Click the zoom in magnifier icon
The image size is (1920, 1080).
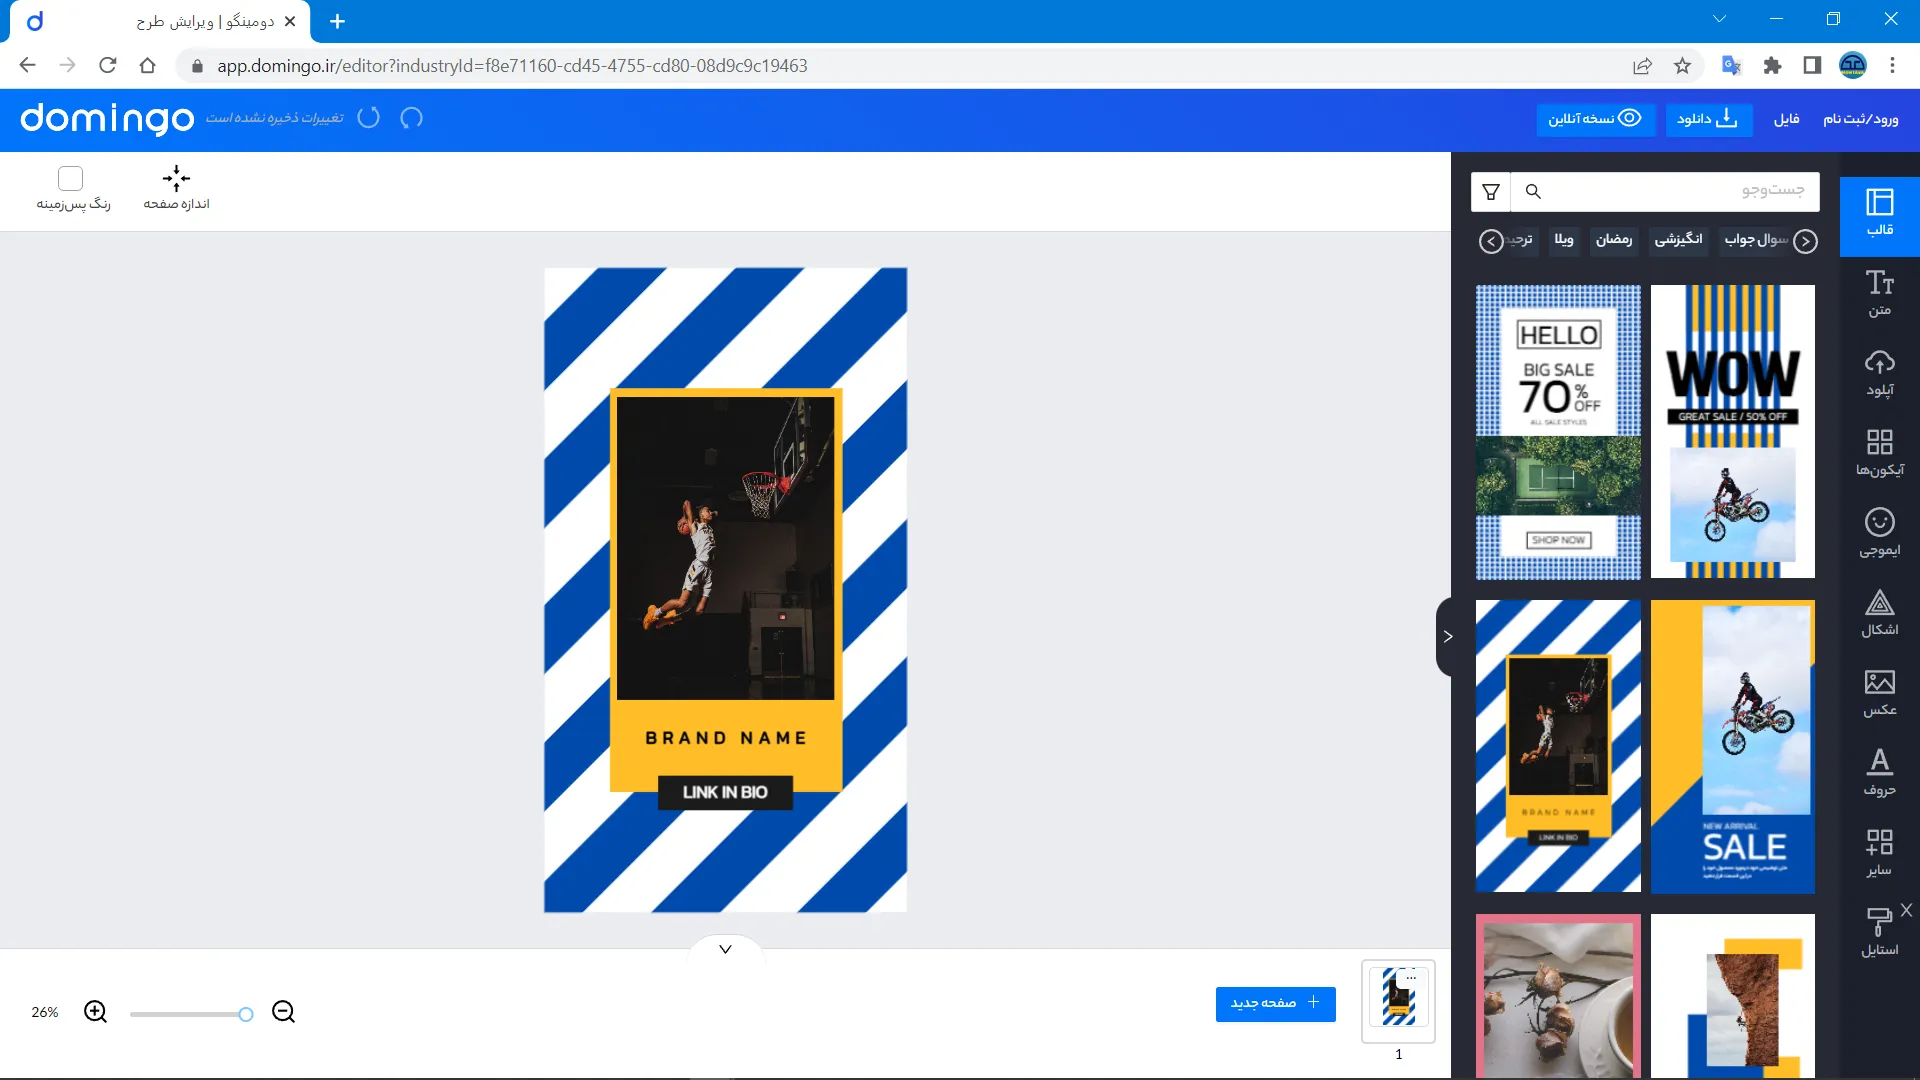point(95,1012)
